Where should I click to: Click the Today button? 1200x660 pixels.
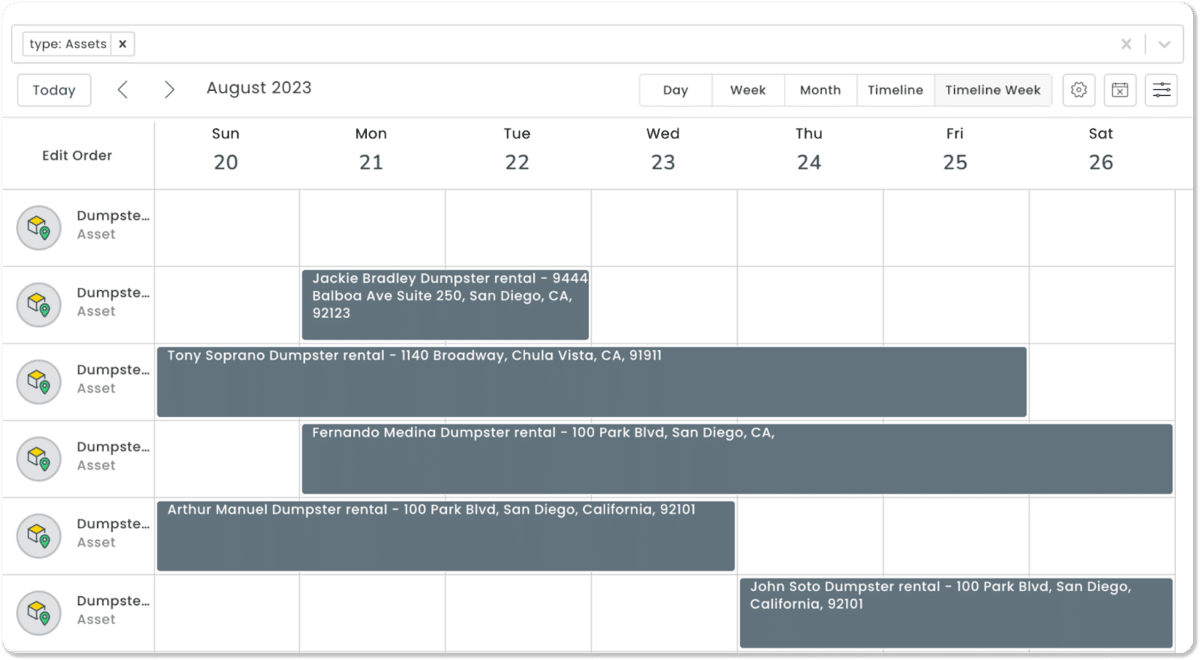point(54,90)
